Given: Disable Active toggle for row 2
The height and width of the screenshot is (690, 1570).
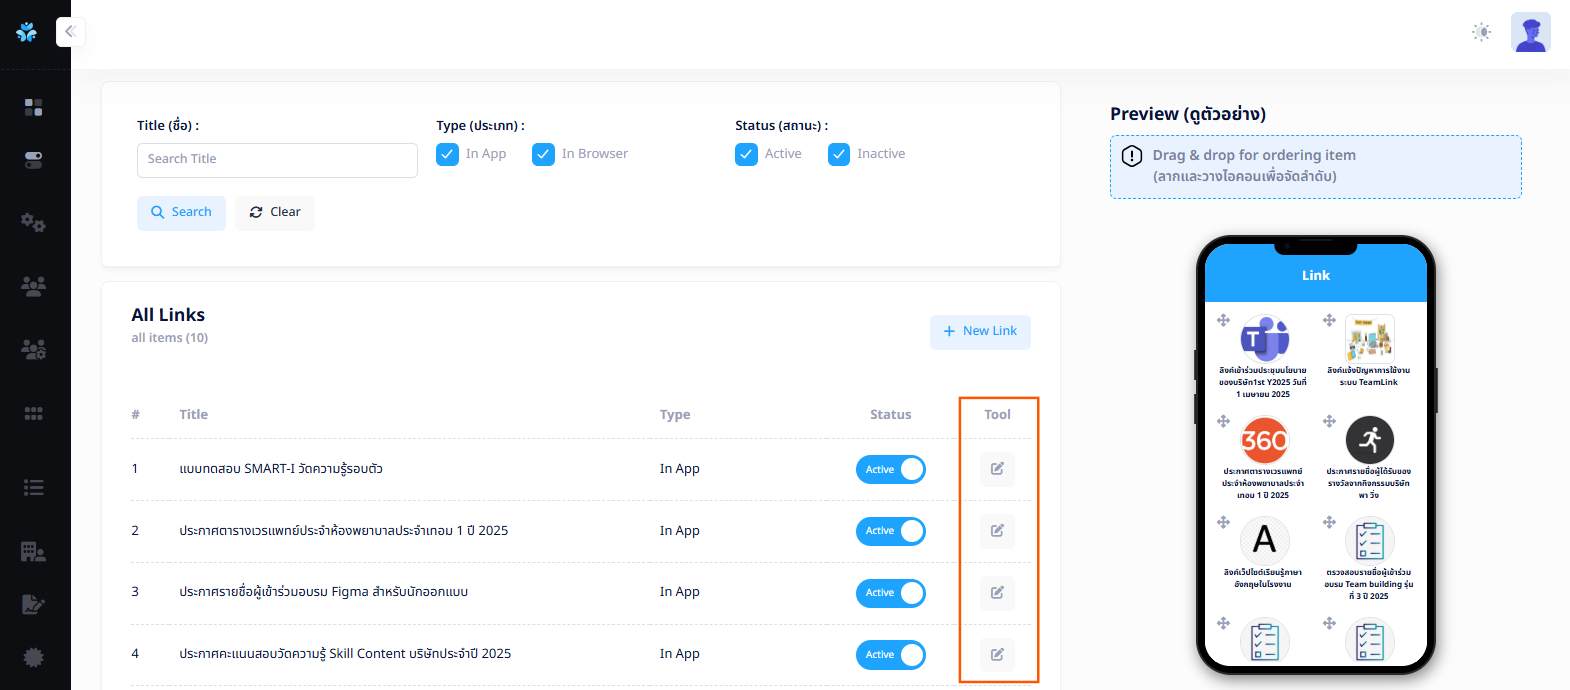Looking at the screenshot, I should point(890,531).
